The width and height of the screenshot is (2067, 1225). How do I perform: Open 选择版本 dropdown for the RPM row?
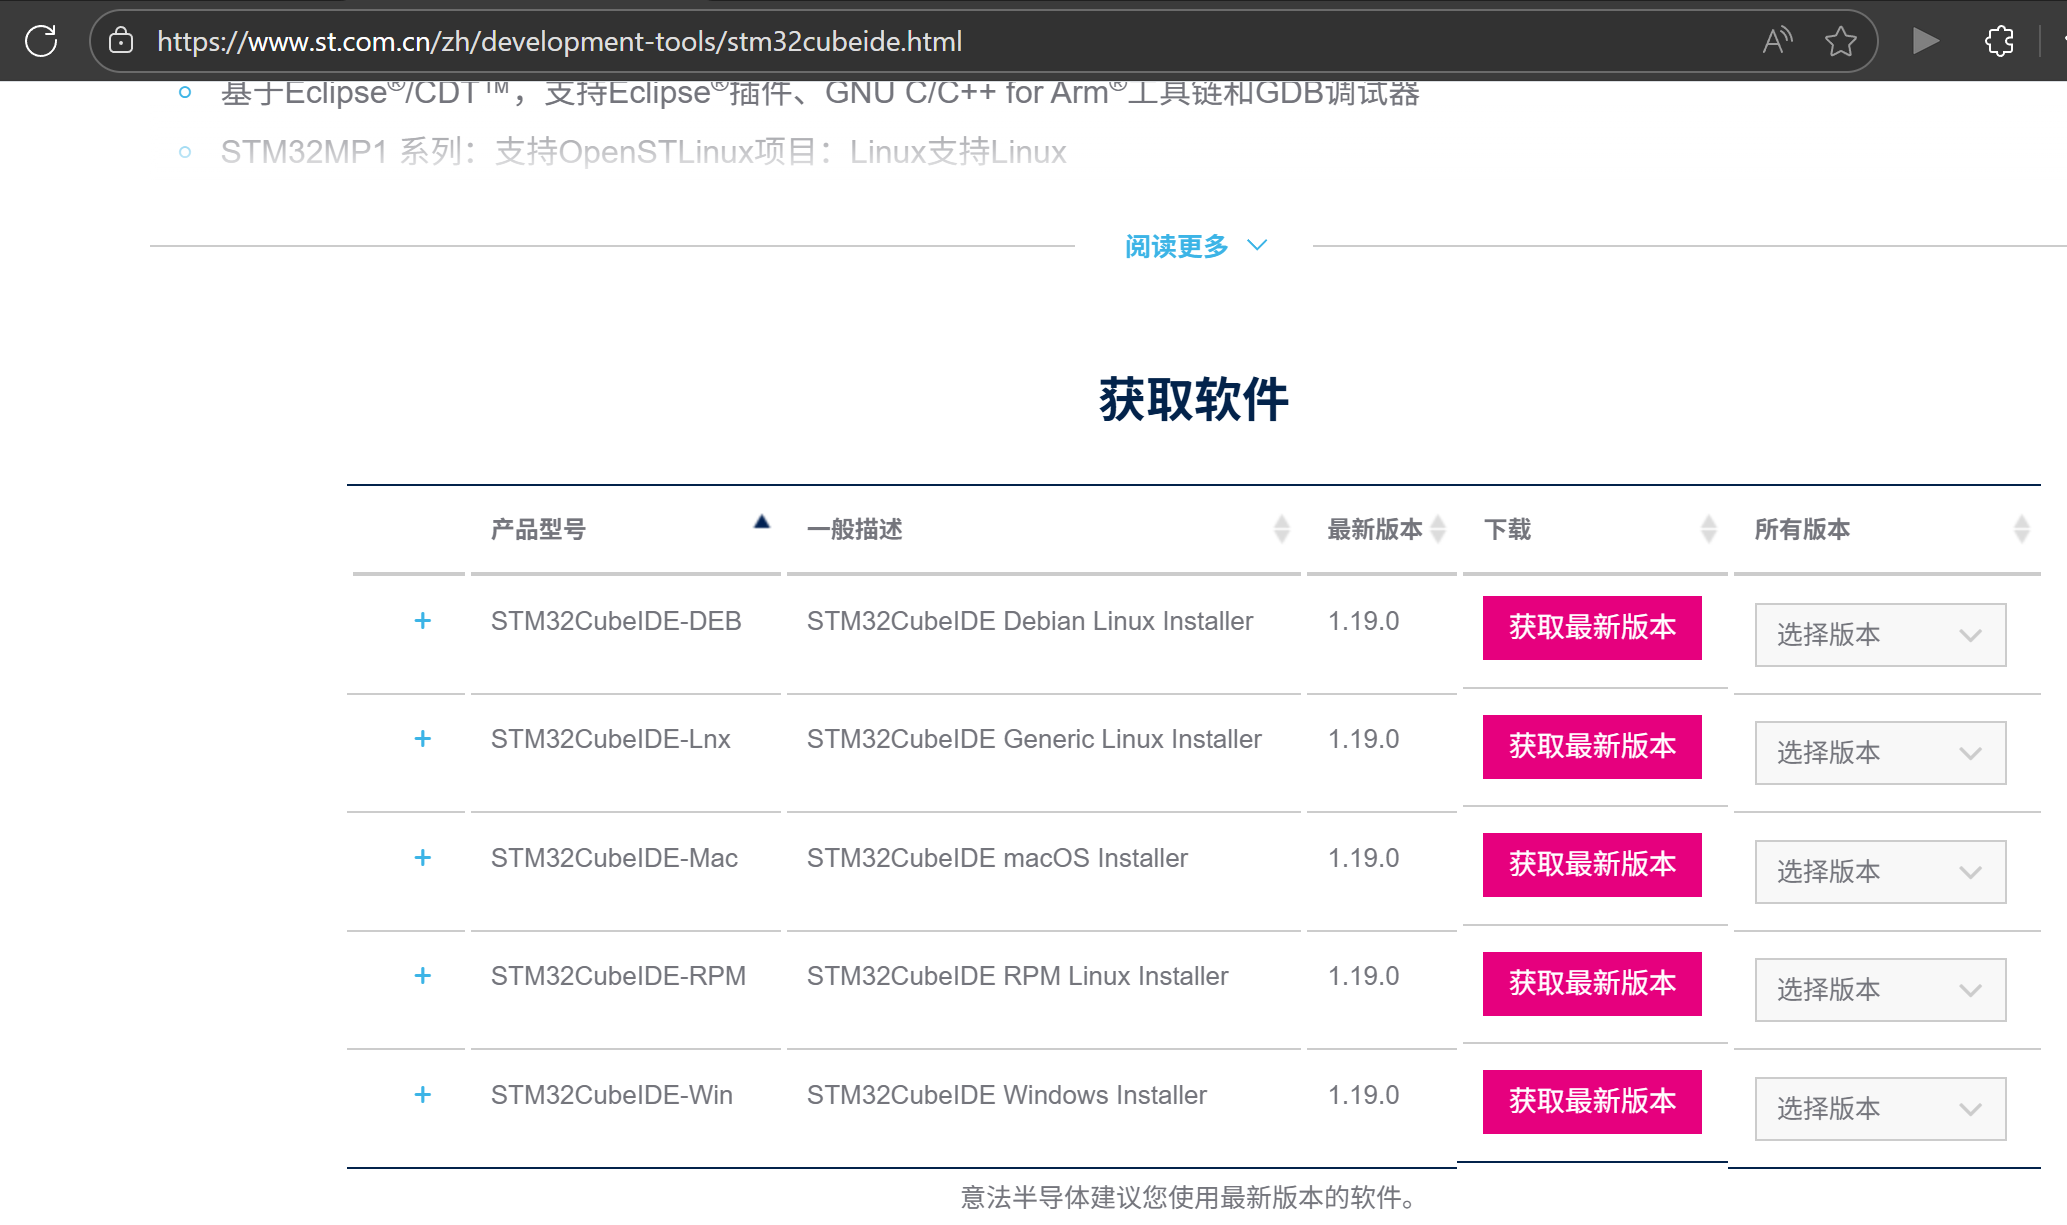tap(1880, 990)
